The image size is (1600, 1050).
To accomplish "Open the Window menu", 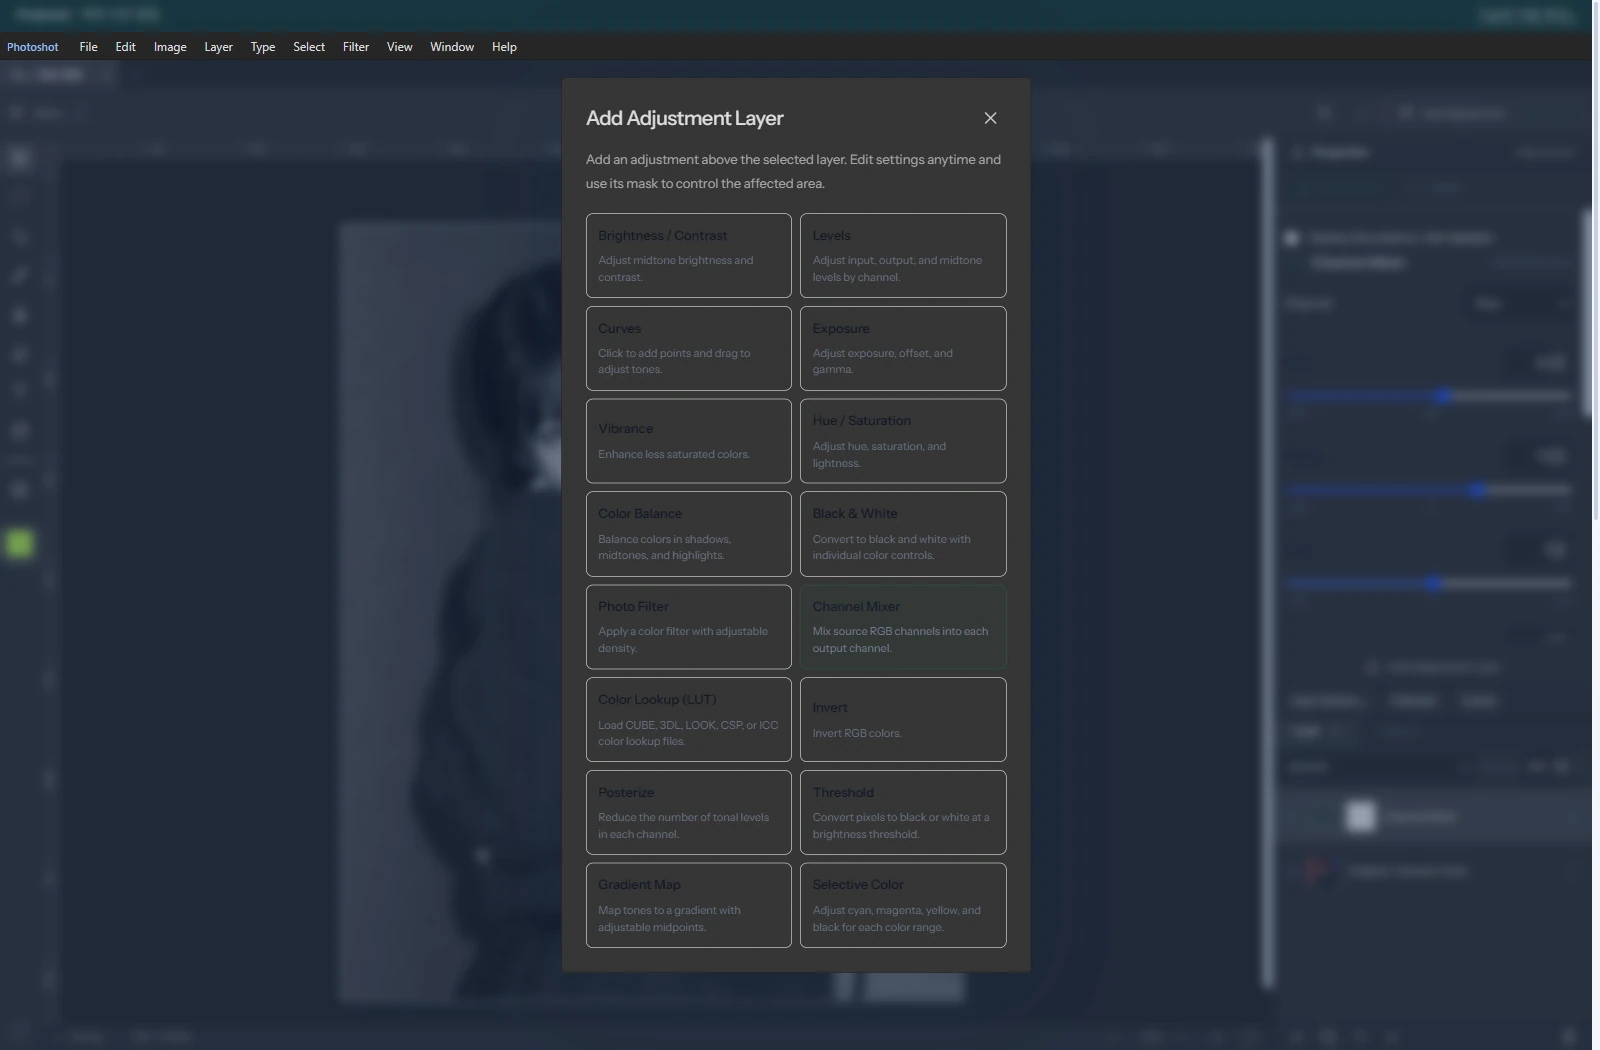I will 452,47.
